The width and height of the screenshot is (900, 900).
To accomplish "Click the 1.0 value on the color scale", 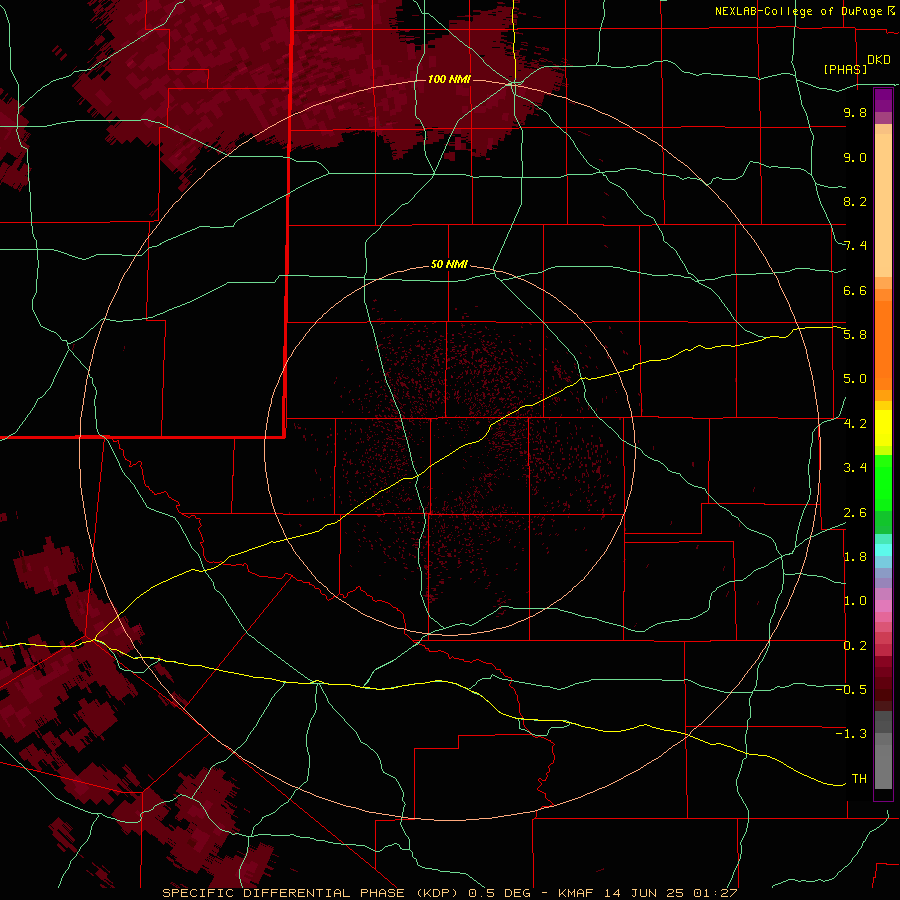I will (855, 601).
